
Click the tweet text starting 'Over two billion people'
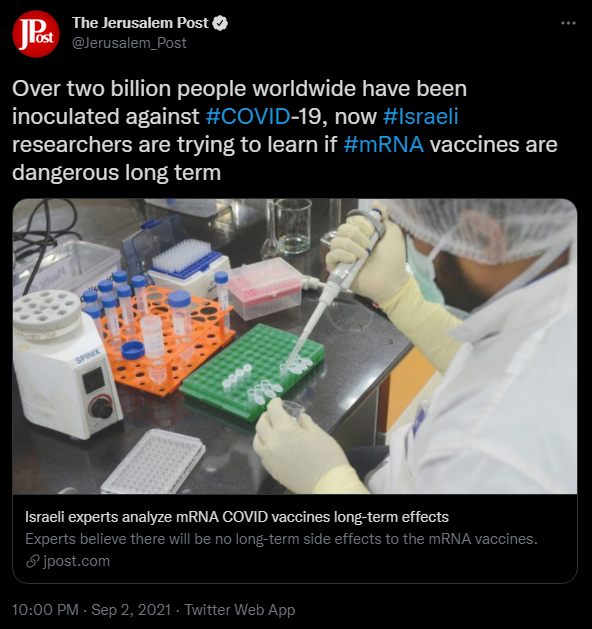pyautogui.click(x=285, y=130)
